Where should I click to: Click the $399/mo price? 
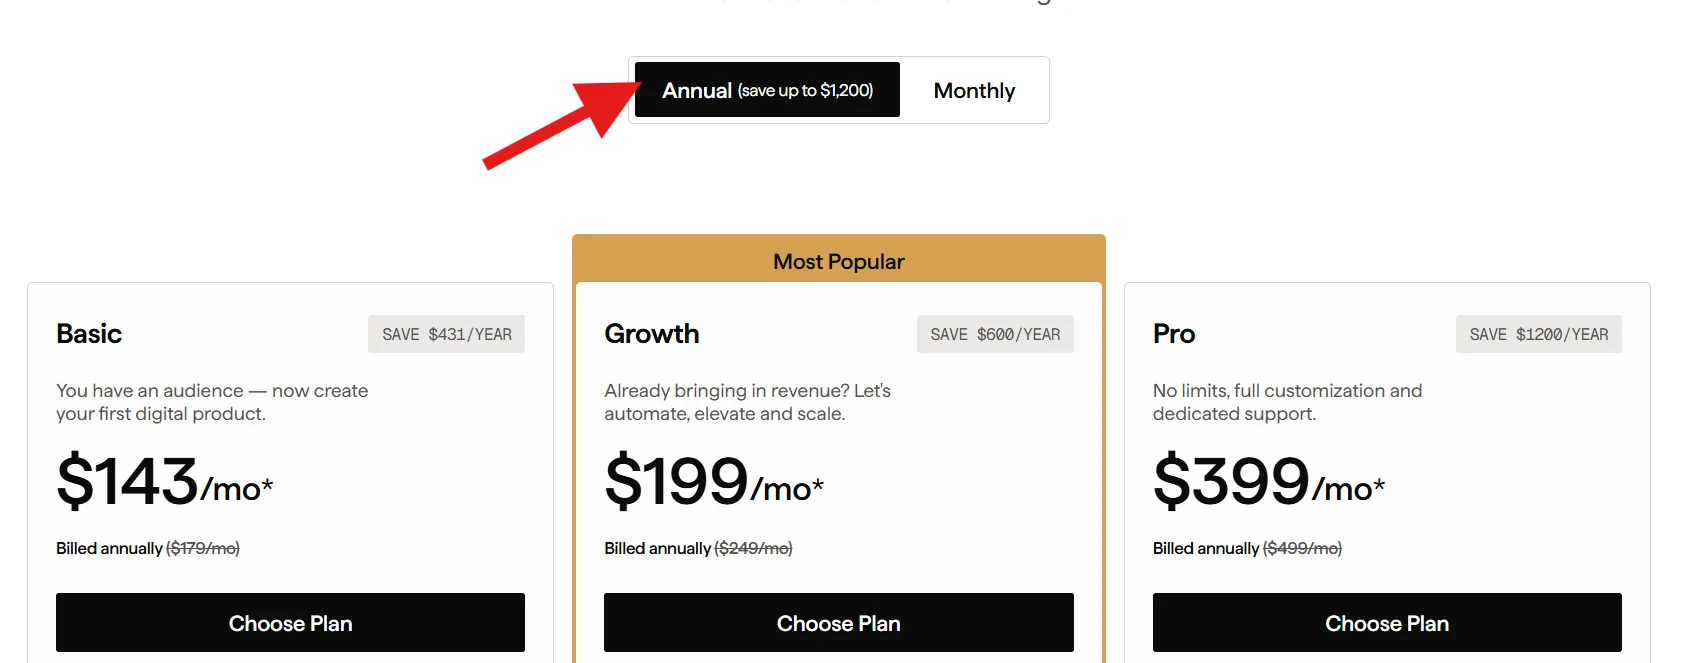tap(1268, 482)
